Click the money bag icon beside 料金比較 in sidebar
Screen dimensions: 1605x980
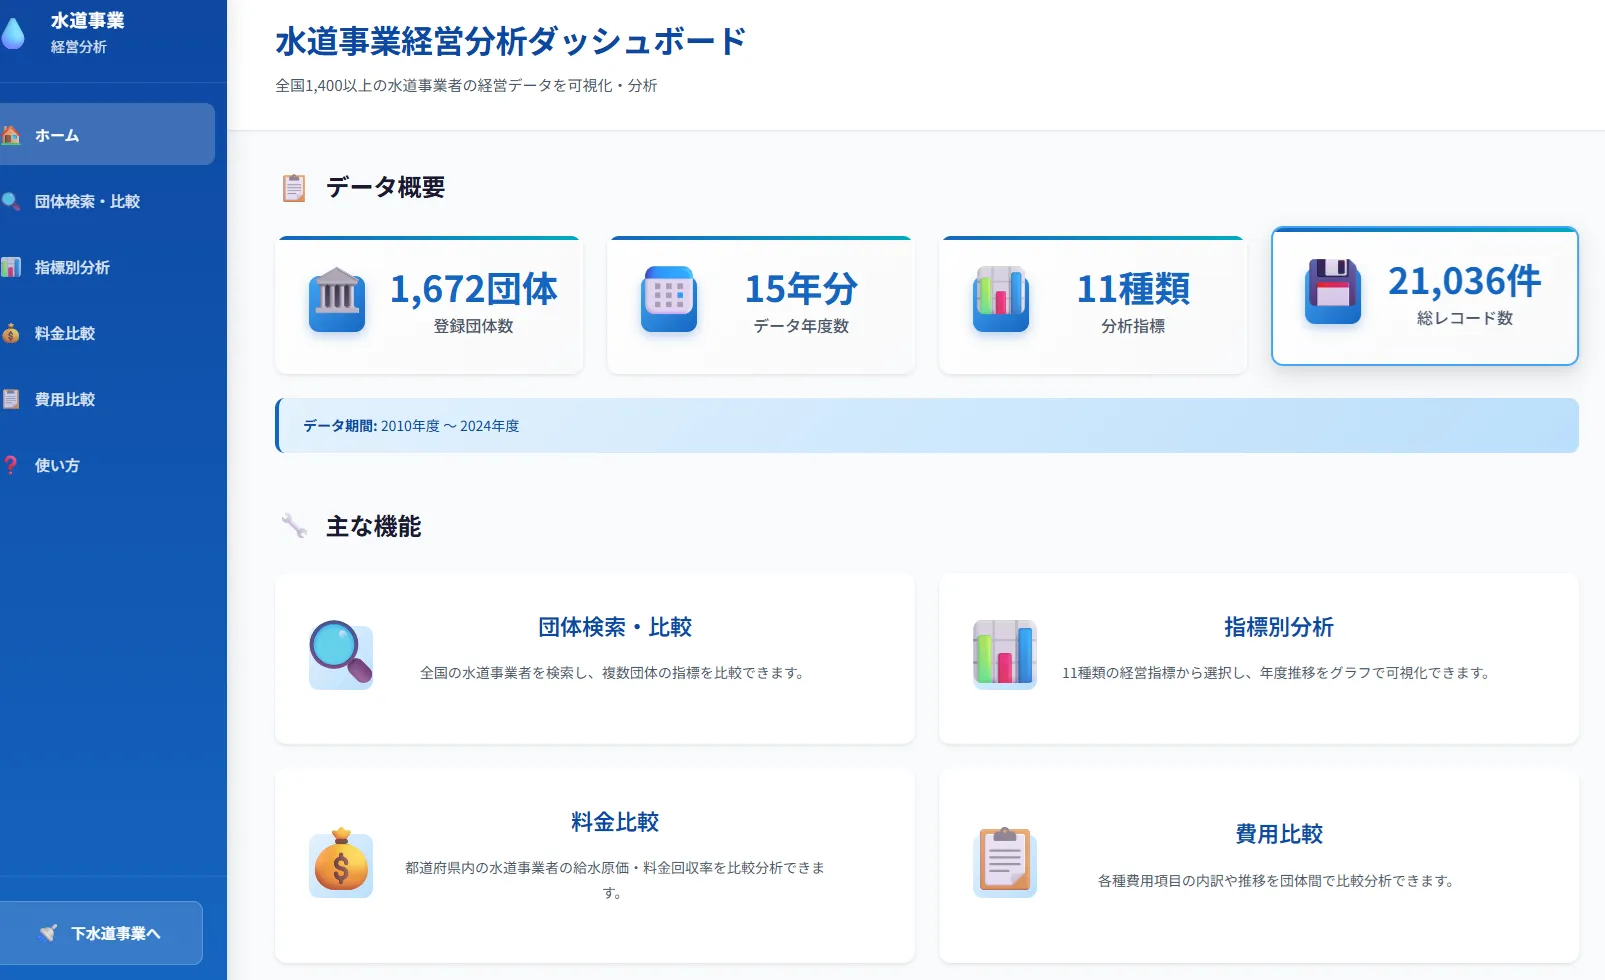point(11,333)
